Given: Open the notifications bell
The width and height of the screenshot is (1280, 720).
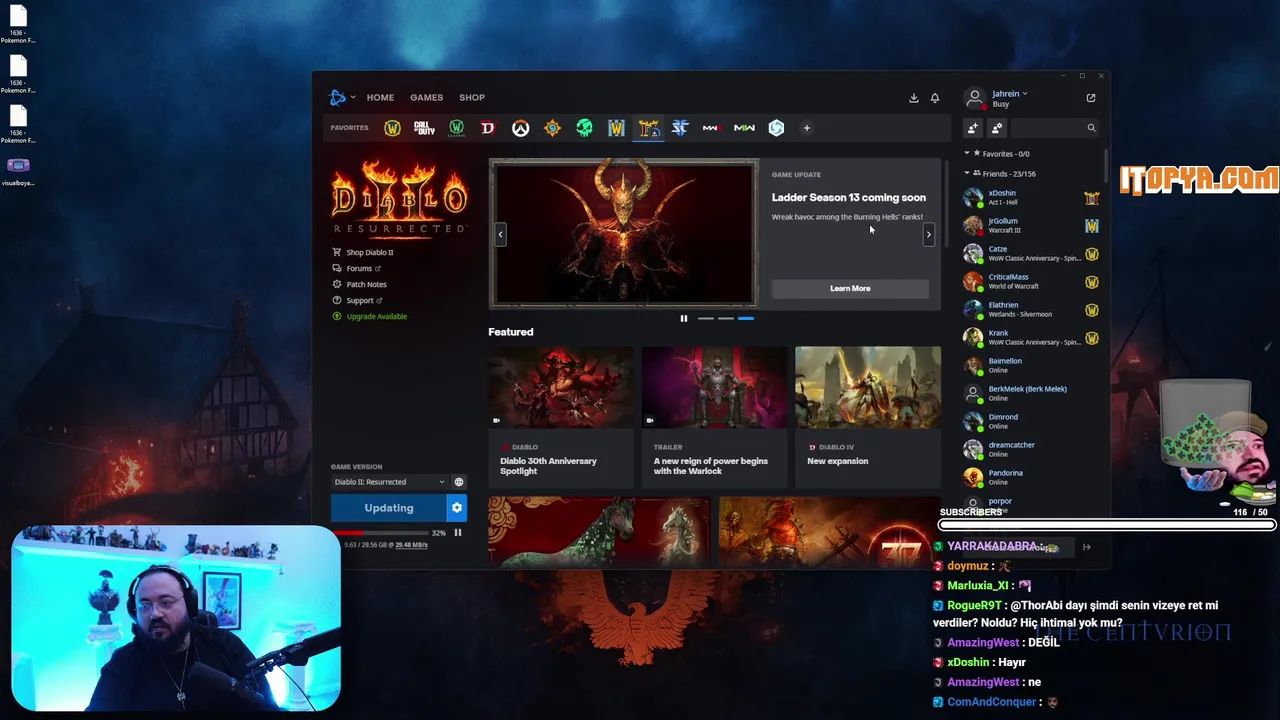Looking at the screenshot, I should coord(935,98).
